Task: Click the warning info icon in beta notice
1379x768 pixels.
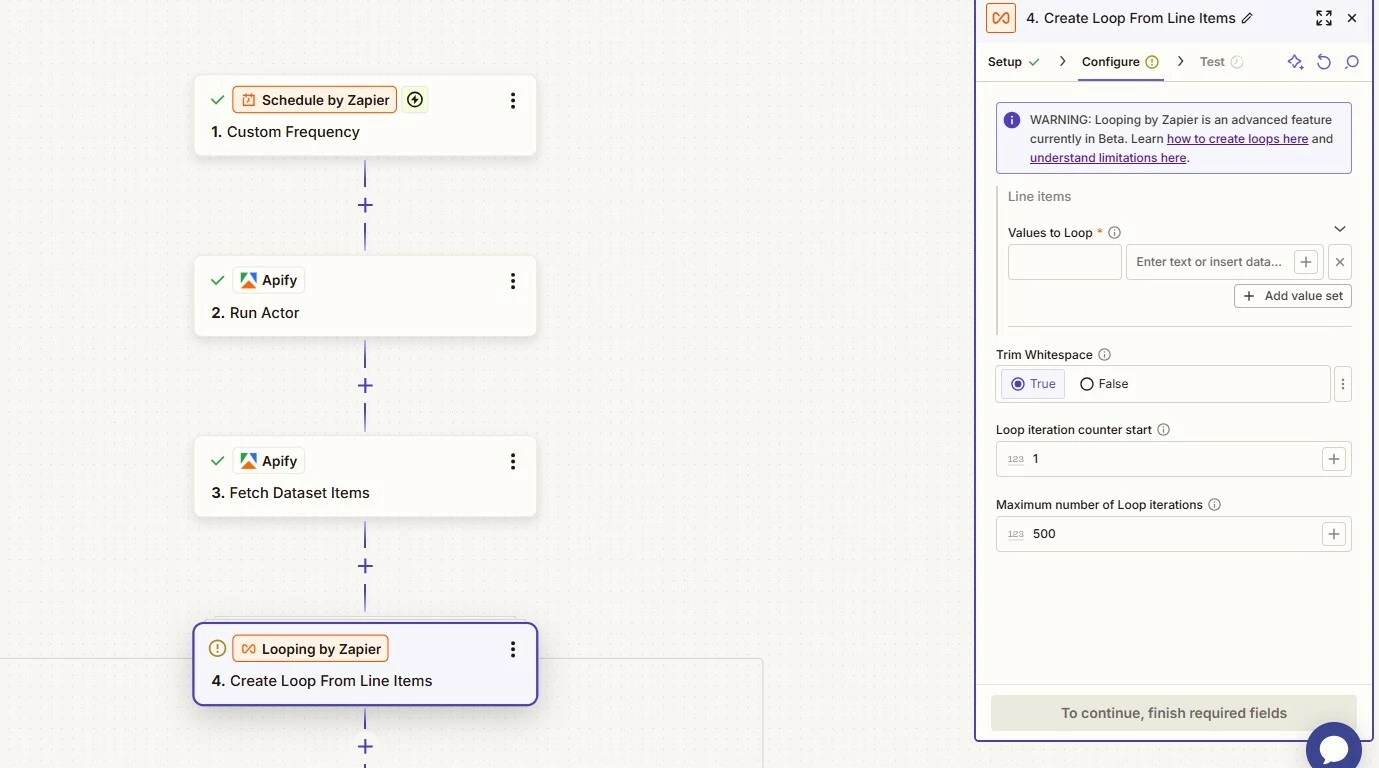Action: pyautogui.click(x=1012, y=120)
